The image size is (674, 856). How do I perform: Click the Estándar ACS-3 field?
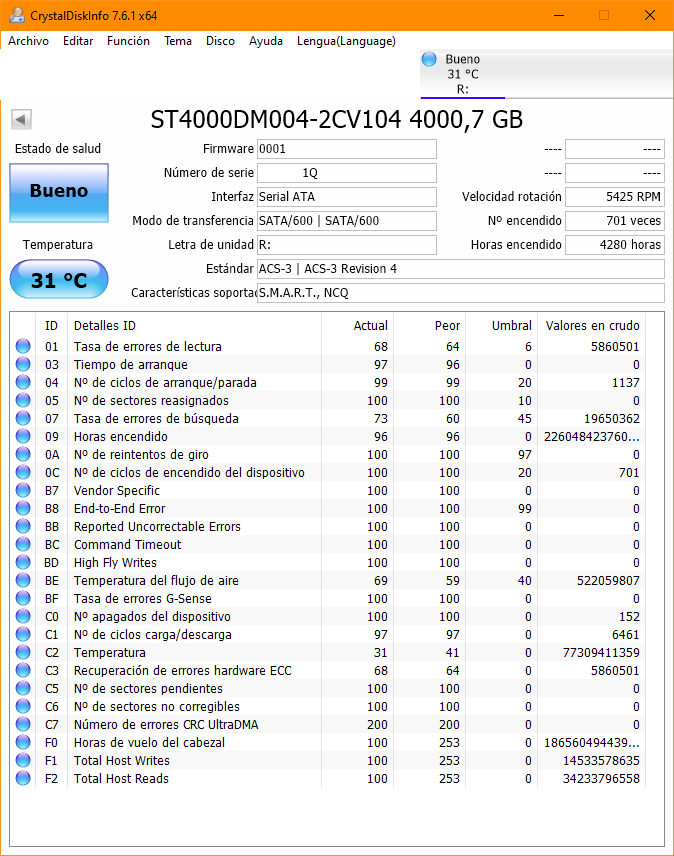point(461,269)
